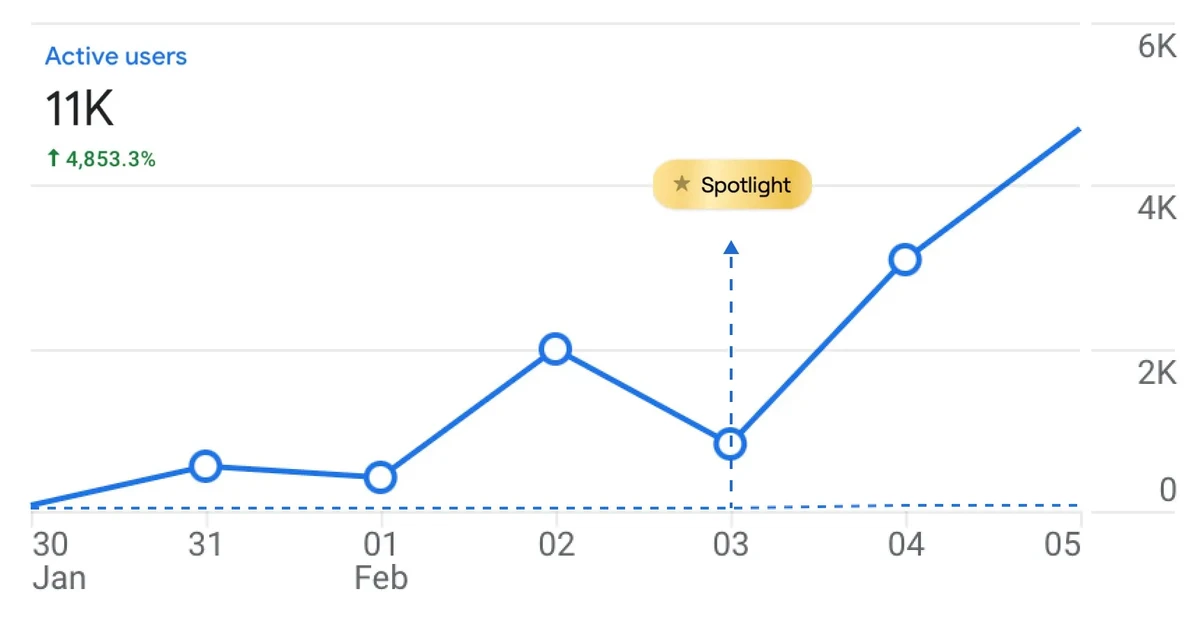Click the green up-arrow trend icon
Screen dimensions: 1200x617
point(53,158)
